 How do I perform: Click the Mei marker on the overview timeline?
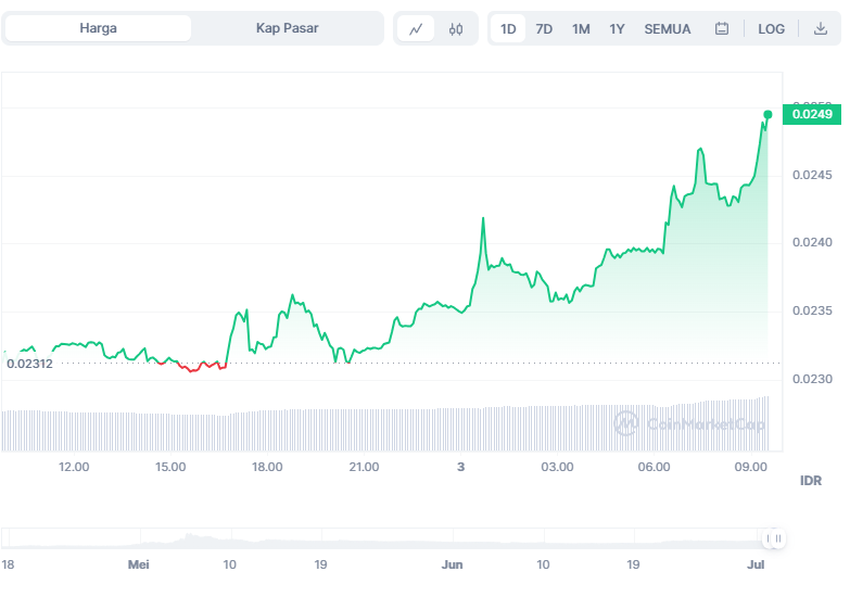coord(138,565)
